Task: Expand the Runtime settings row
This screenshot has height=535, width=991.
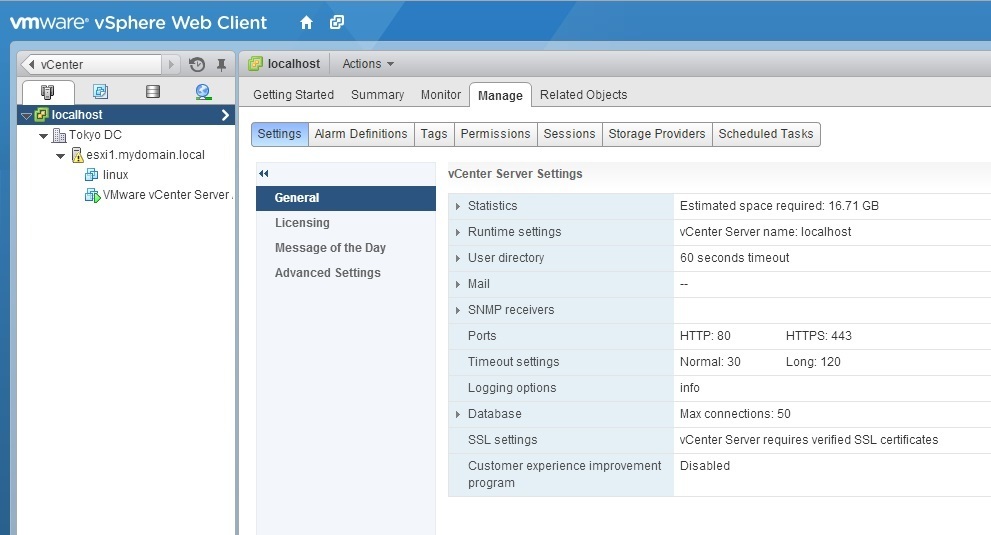Action: [x=458, y=232]
